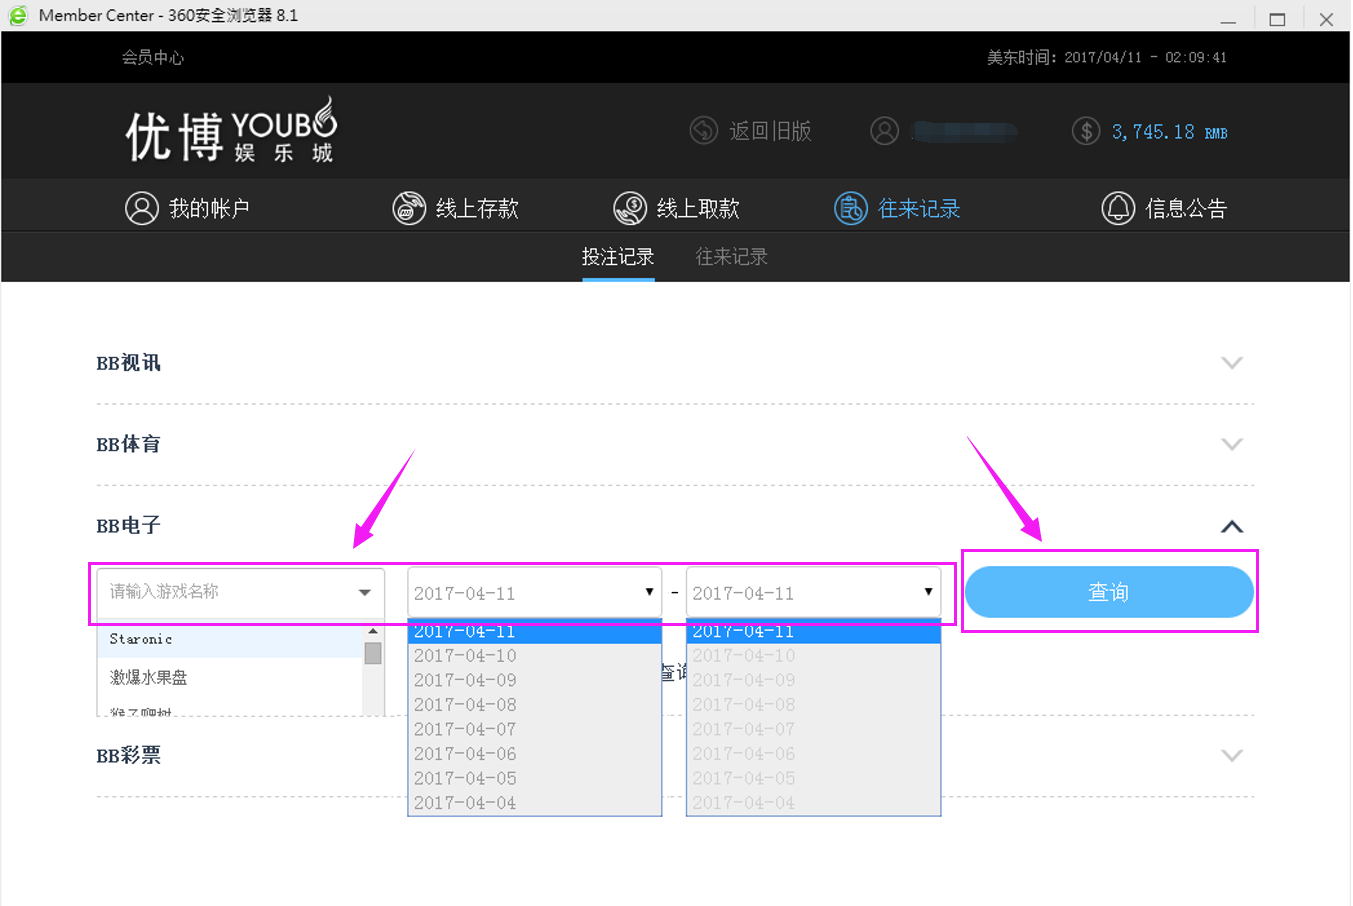Select 2017-04-07 in start date list
Screen dimensions: 1353x906
pyautogui.click(x=534, y=729)
